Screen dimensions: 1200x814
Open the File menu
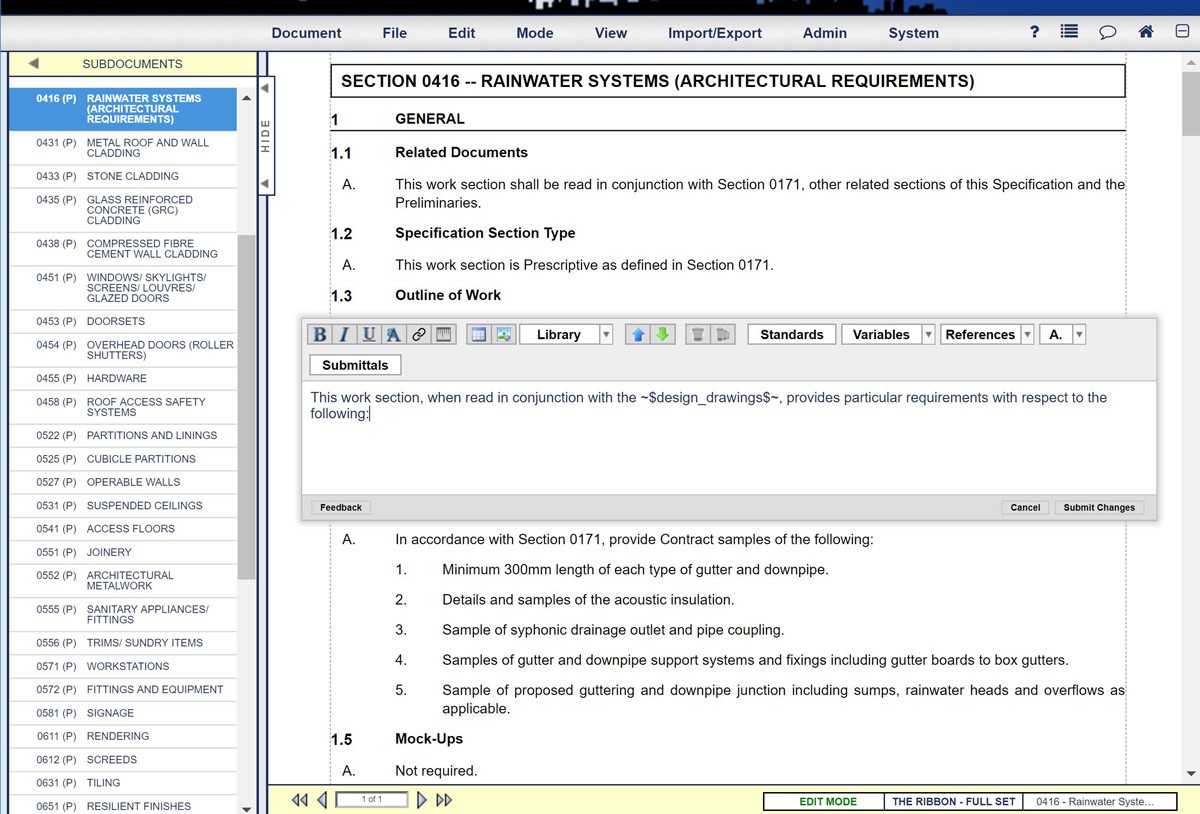coord(395,33)
